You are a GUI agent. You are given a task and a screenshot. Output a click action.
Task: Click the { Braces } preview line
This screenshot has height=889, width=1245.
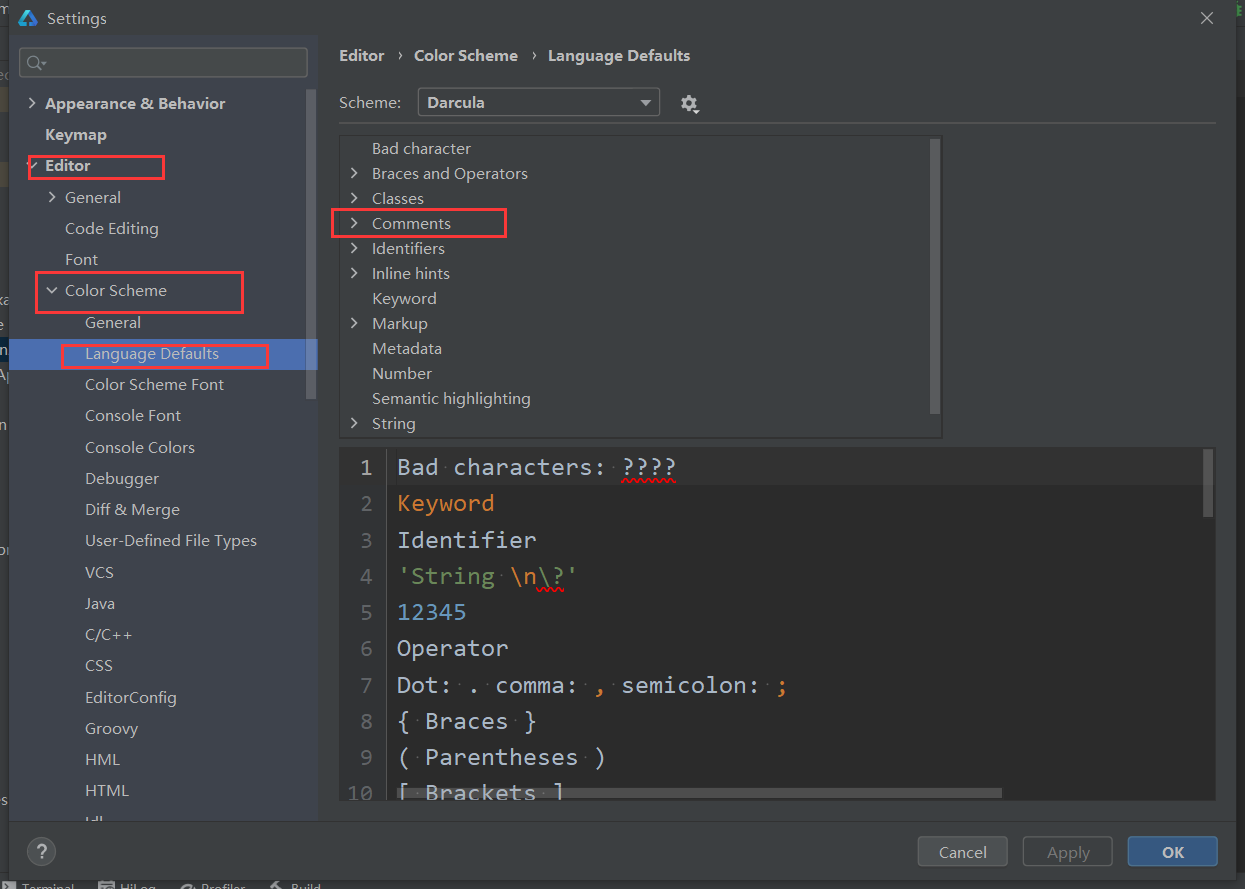coord(467,721)
